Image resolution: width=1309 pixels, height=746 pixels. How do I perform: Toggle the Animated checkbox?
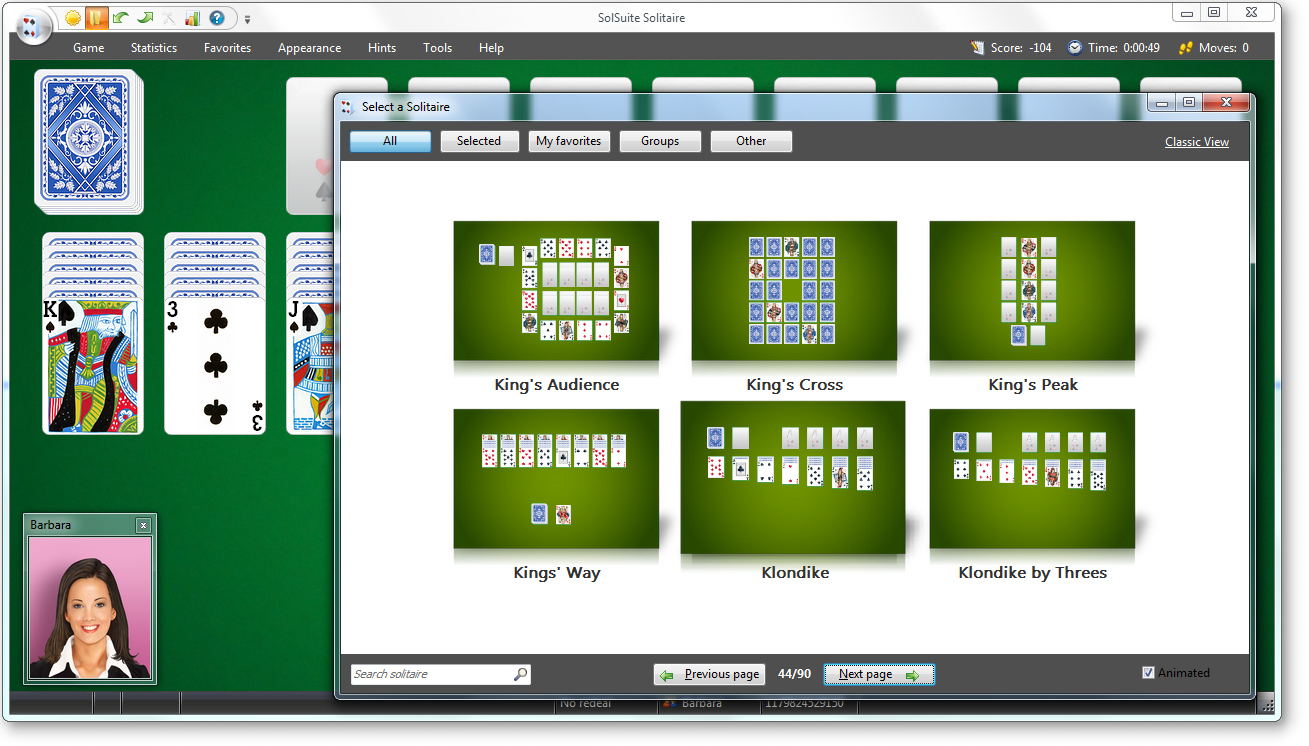click(x=1149, y=672)
